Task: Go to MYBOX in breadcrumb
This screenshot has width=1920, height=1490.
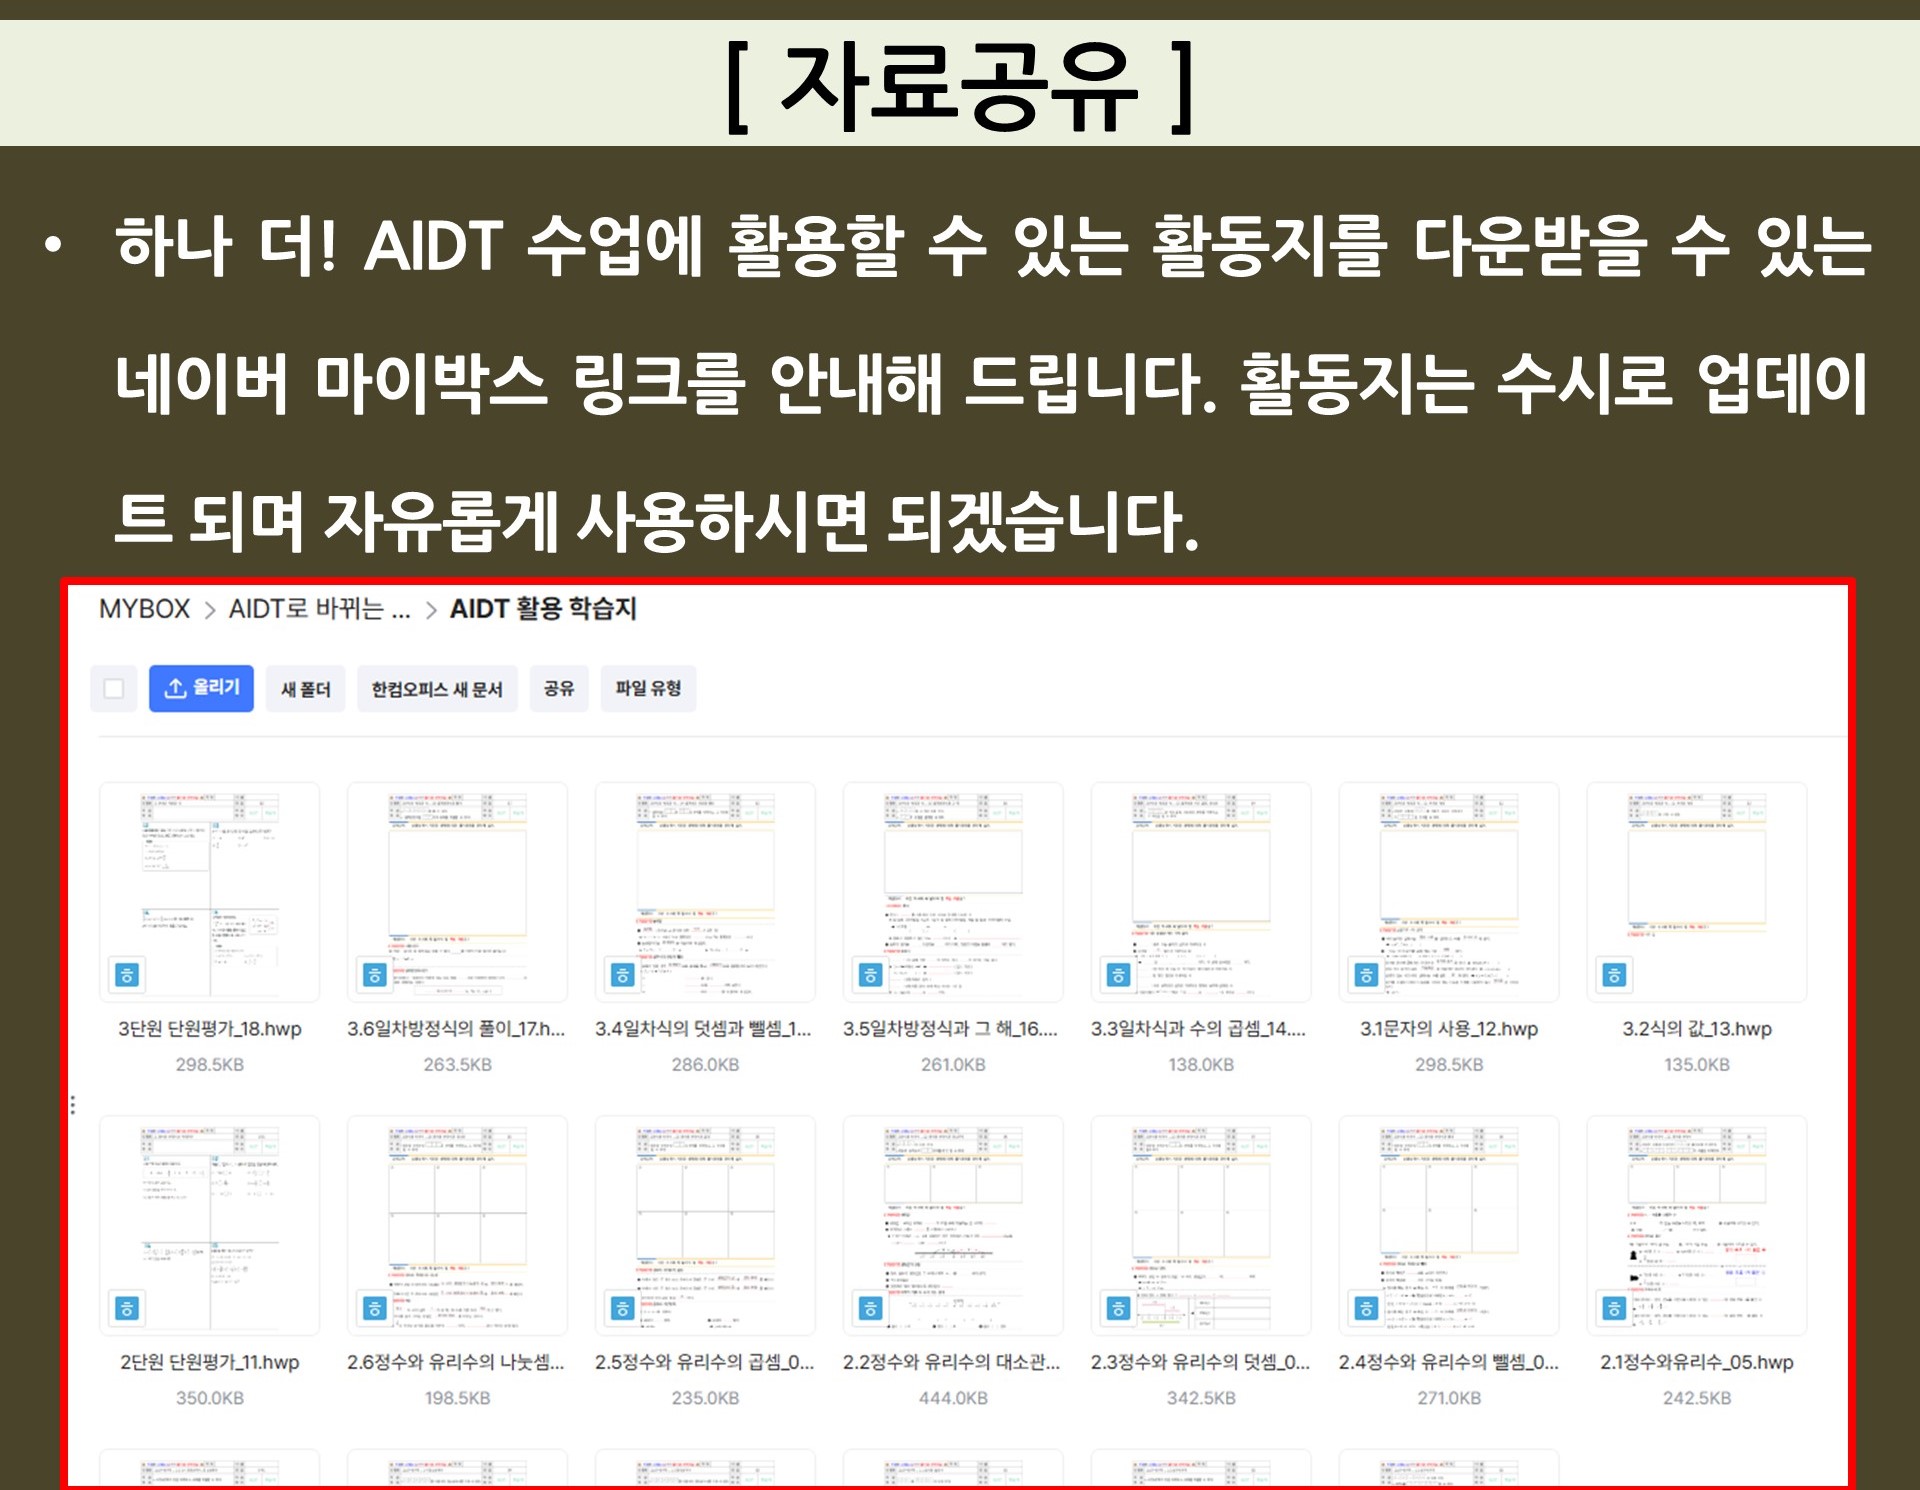Action: click(x=144, y=609)
